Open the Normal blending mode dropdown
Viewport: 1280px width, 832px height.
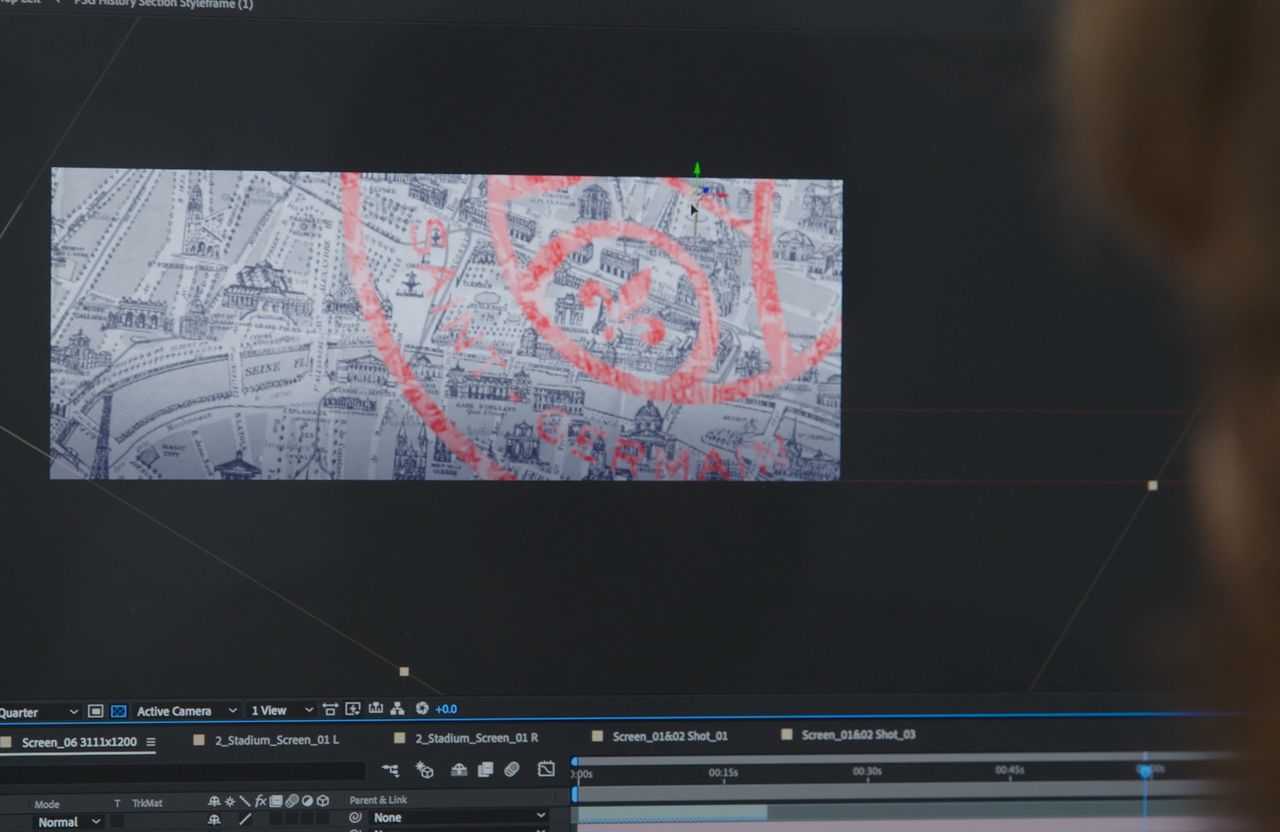point(69,822)
